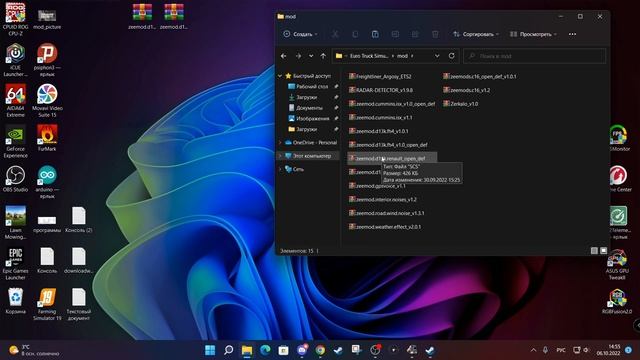
Task: Expand the Этот компьютер tree node
Action: [x=280, y=156]
